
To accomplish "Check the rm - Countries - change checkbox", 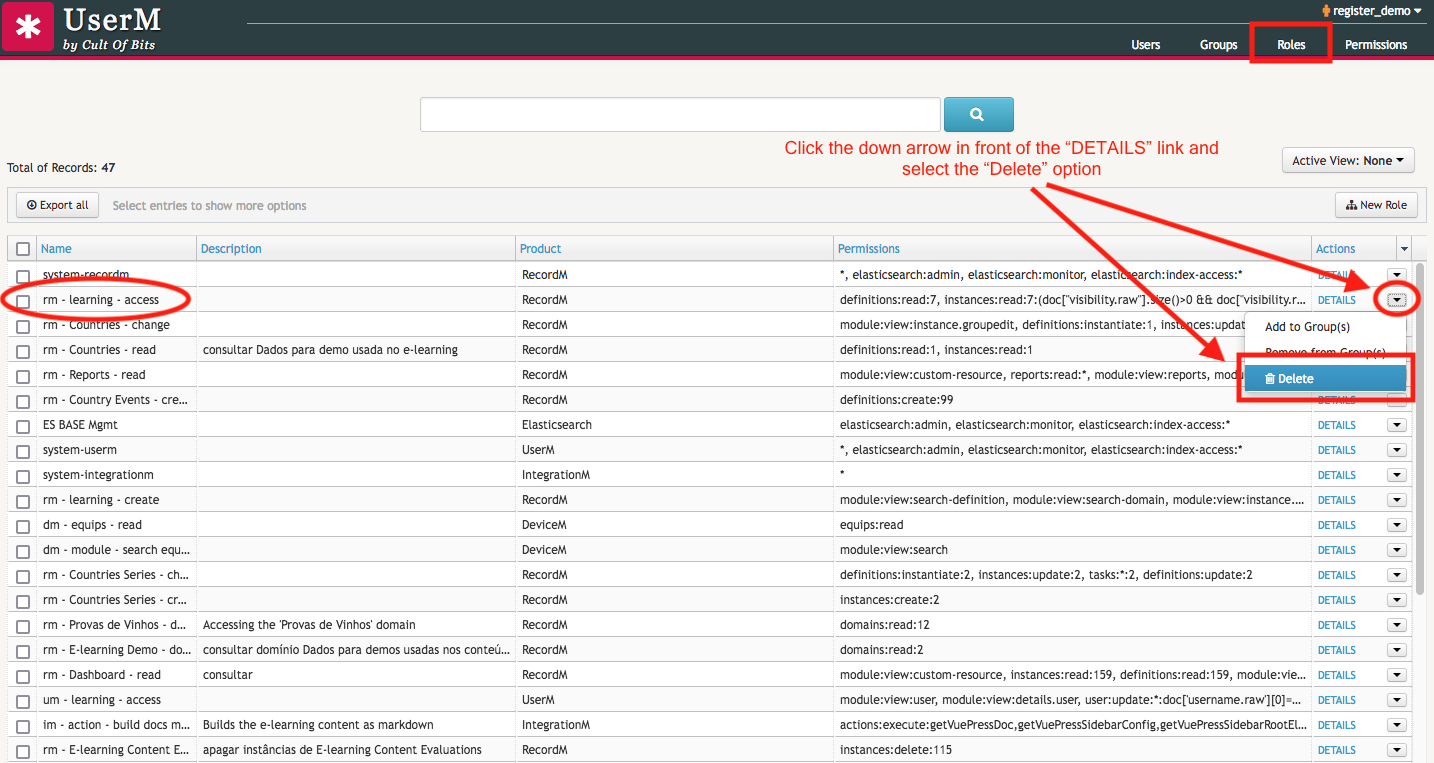I will pyautogui.click(x=23, y=326).
